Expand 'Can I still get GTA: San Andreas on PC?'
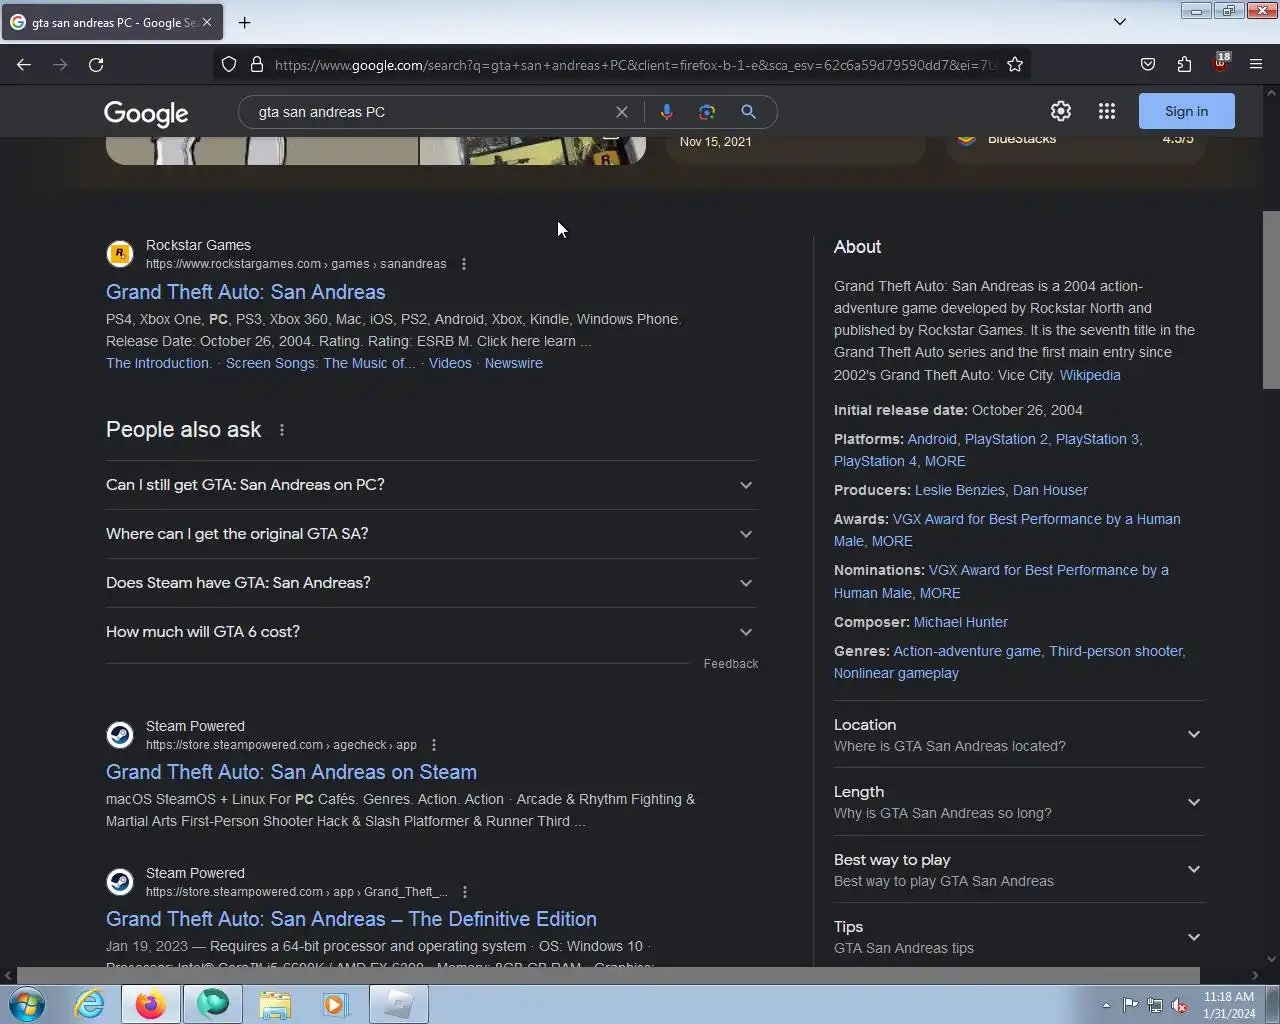The image size is (1280, 1024). 431,485
